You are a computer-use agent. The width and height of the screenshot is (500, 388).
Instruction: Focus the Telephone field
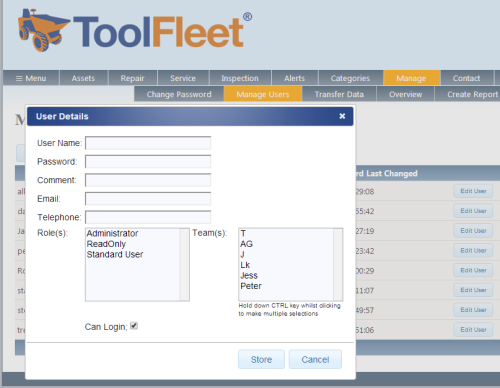[x=148, y=217]
